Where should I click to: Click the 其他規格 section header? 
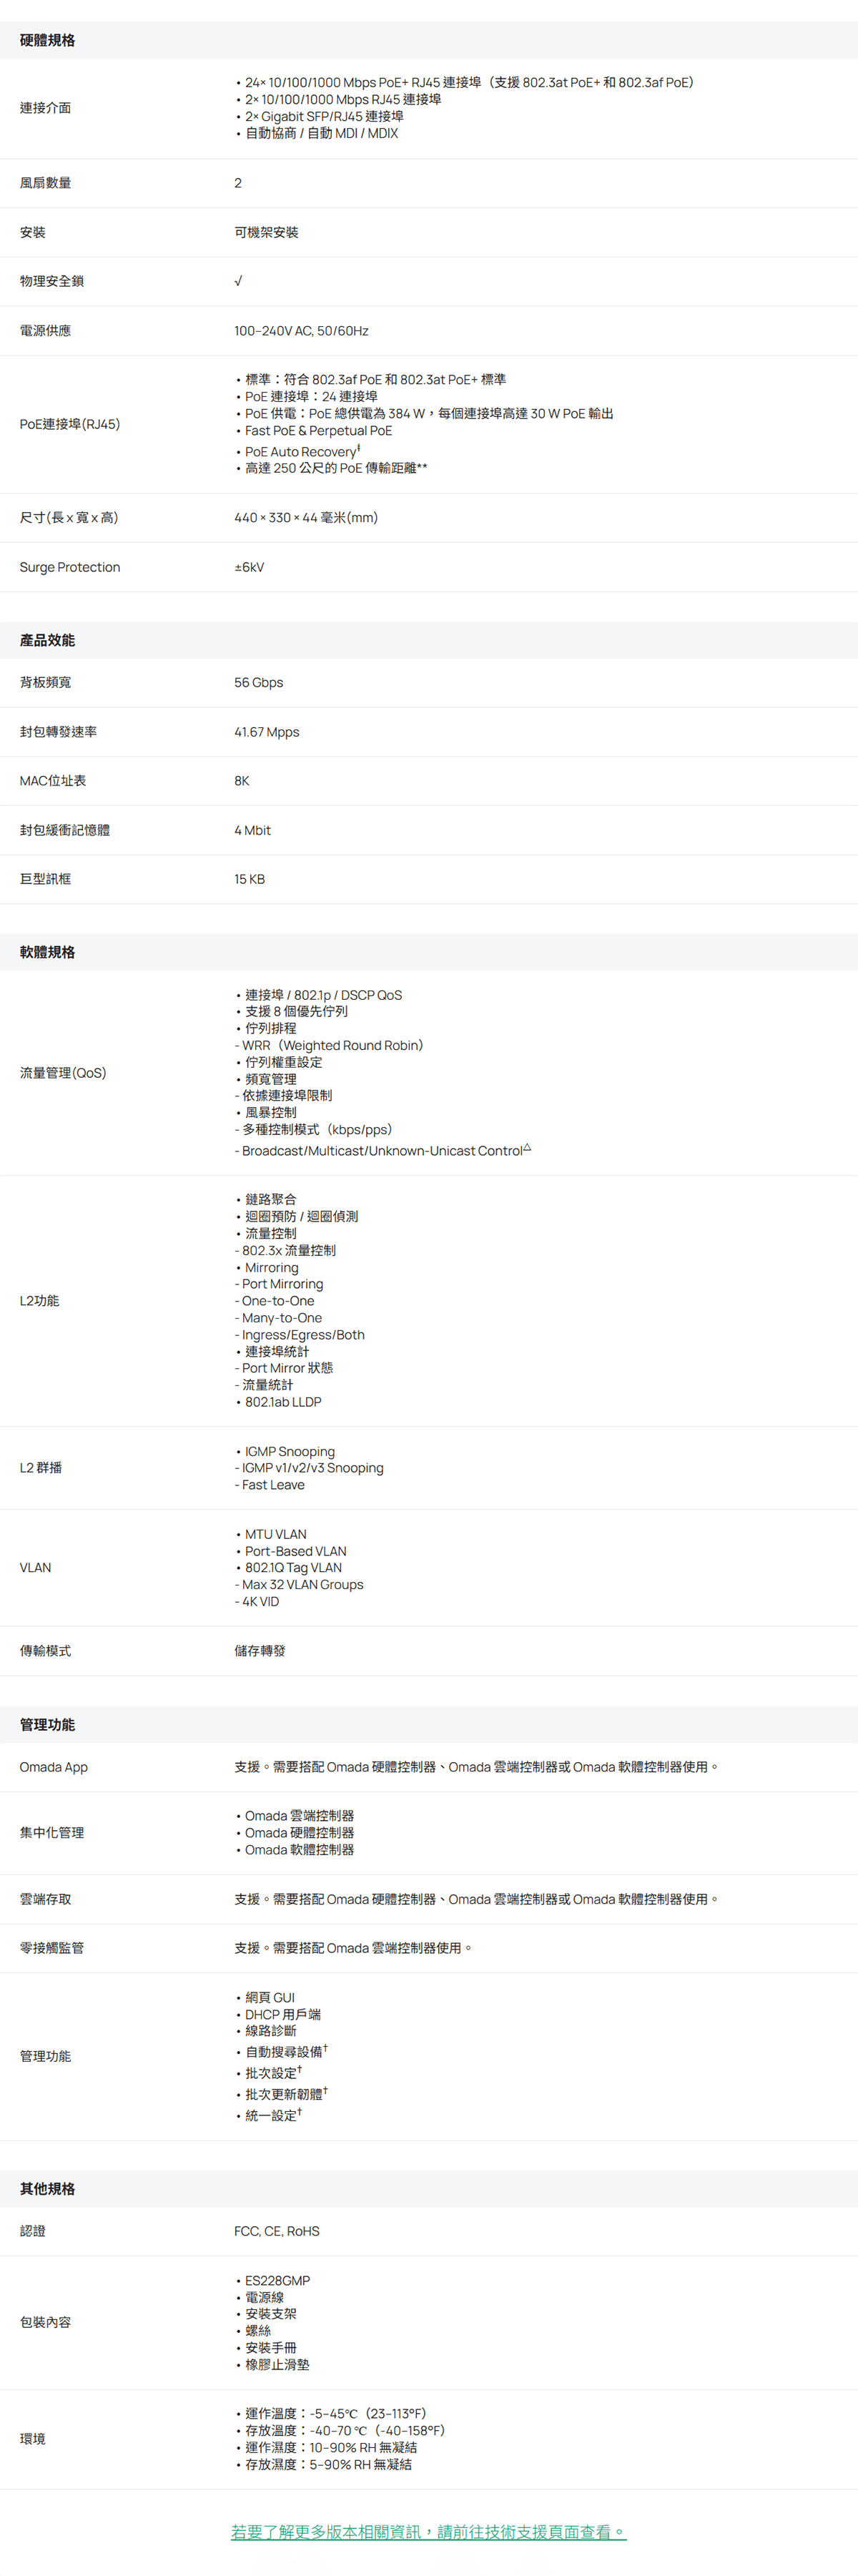click(x=47, y=2188)
